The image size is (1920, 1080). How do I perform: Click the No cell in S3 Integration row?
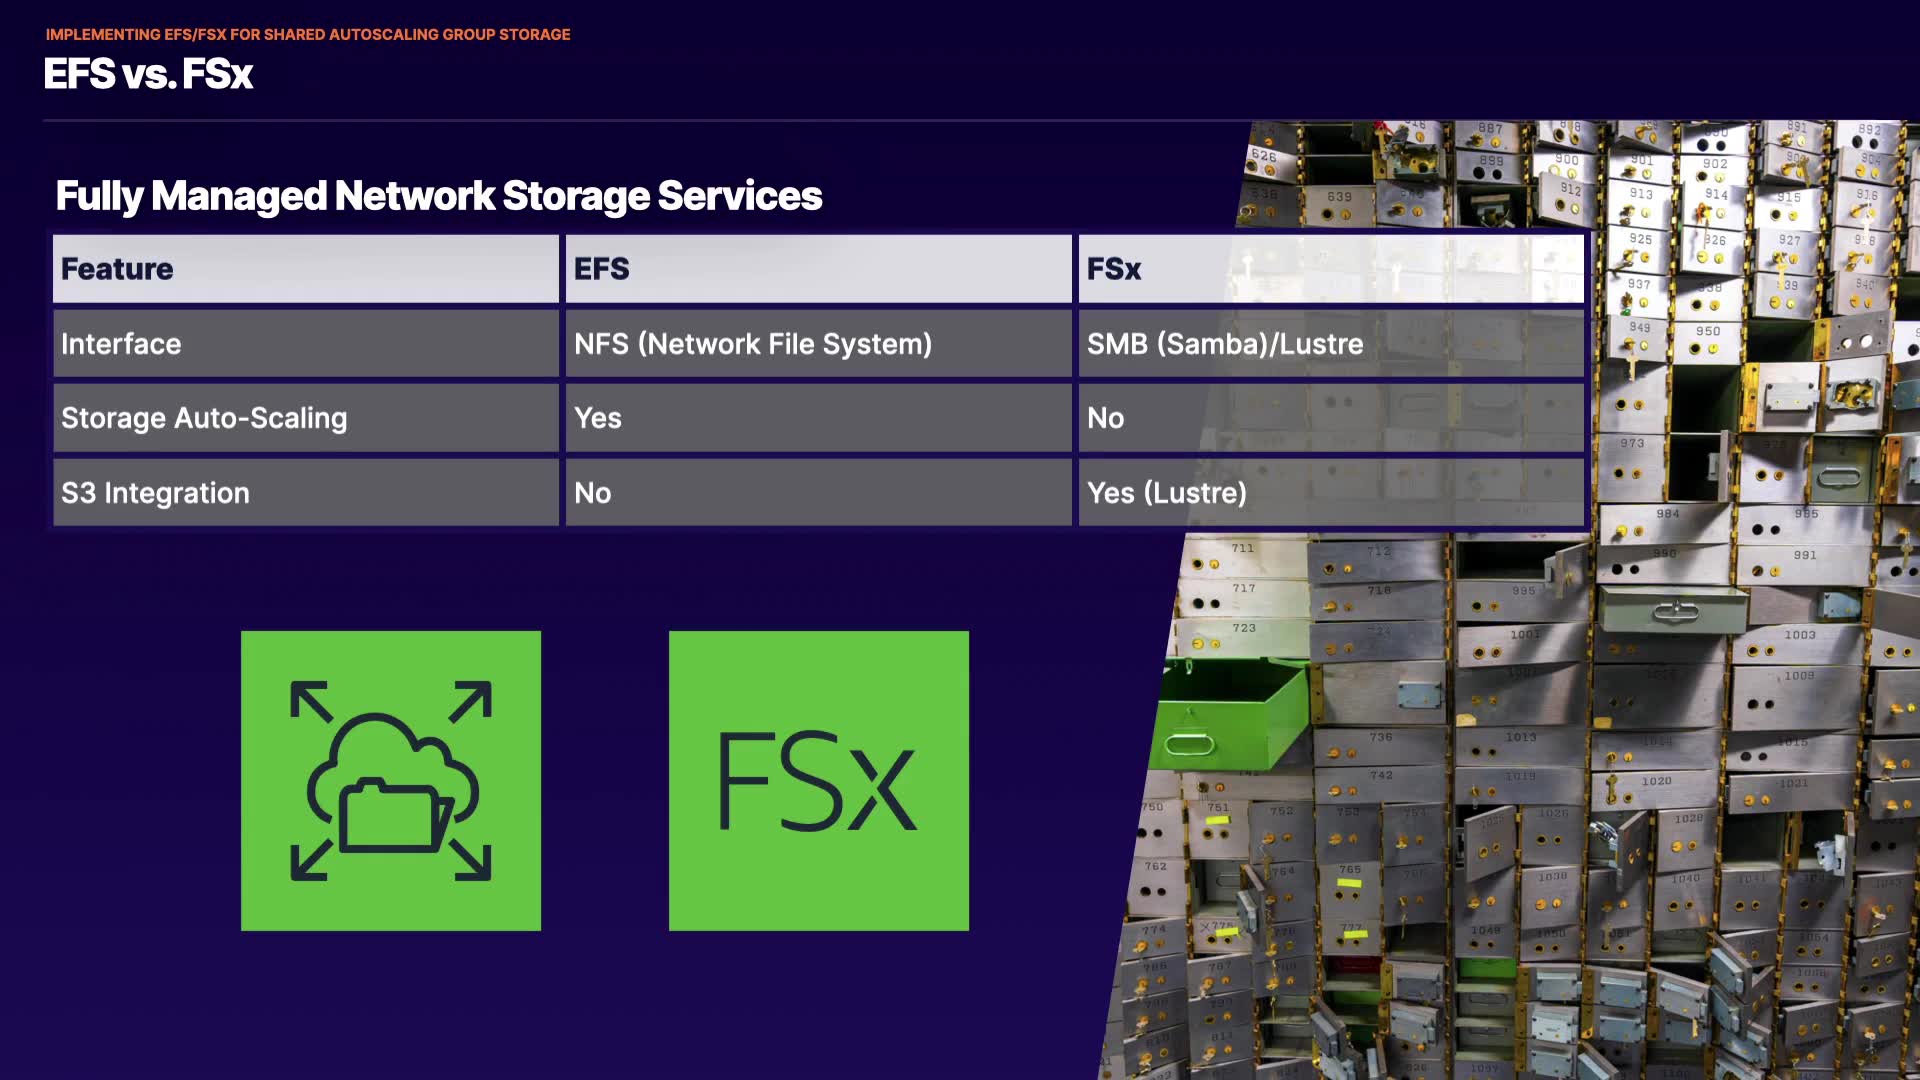pyautogui.click(x=592, y=493)
